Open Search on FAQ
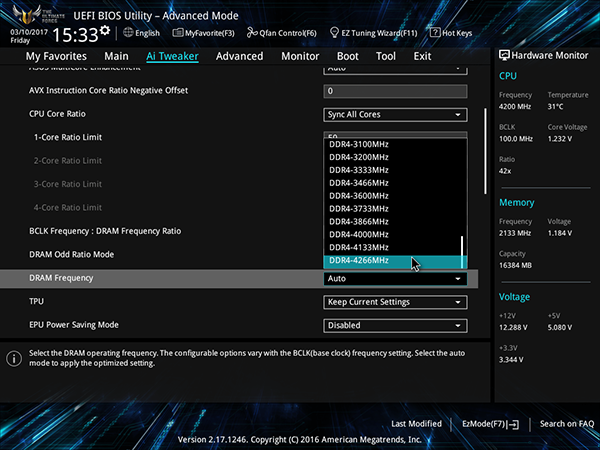Image resolution: width=600 pixels, height=450 pixels. pyautogui.click(x=567, y=424)
